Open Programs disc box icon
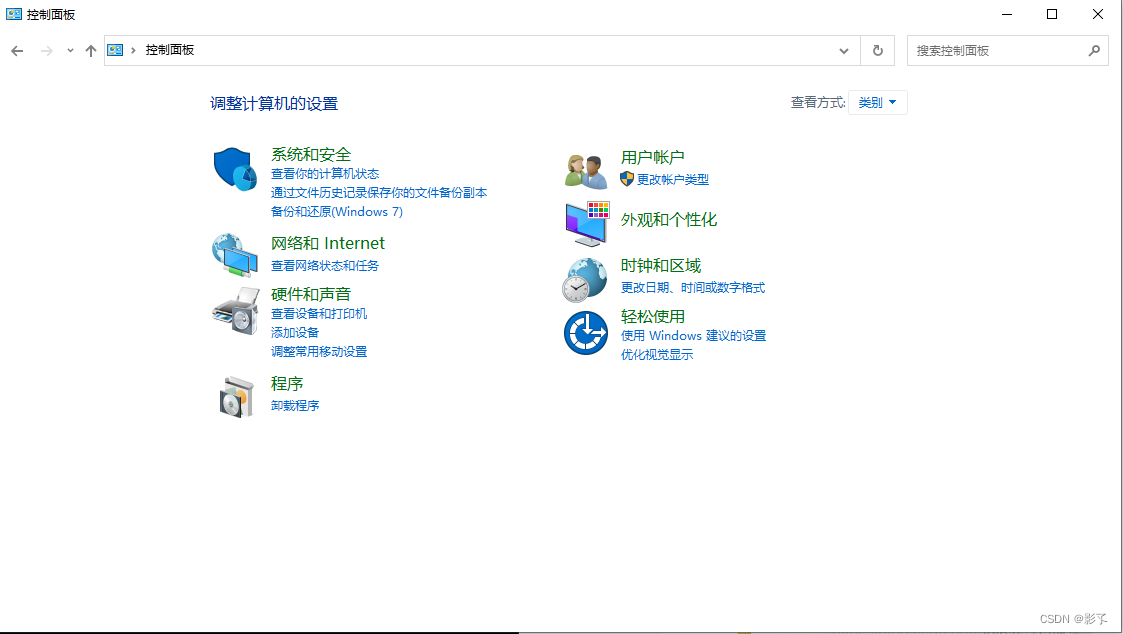The height and width of the screenshot is (634, 1123). pyautogui.click(x=237, y=396)
